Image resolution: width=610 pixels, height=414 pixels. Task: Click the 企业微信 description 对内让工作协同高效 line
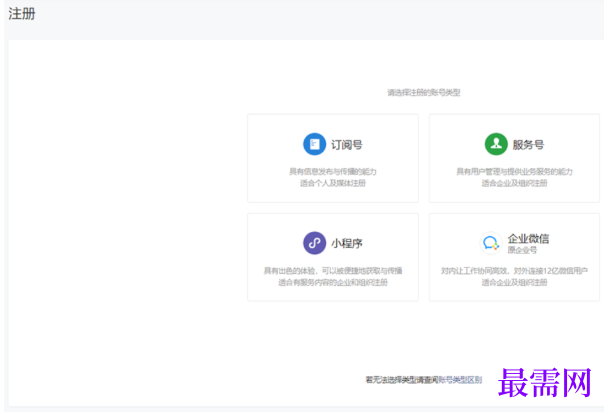[514, 271]
